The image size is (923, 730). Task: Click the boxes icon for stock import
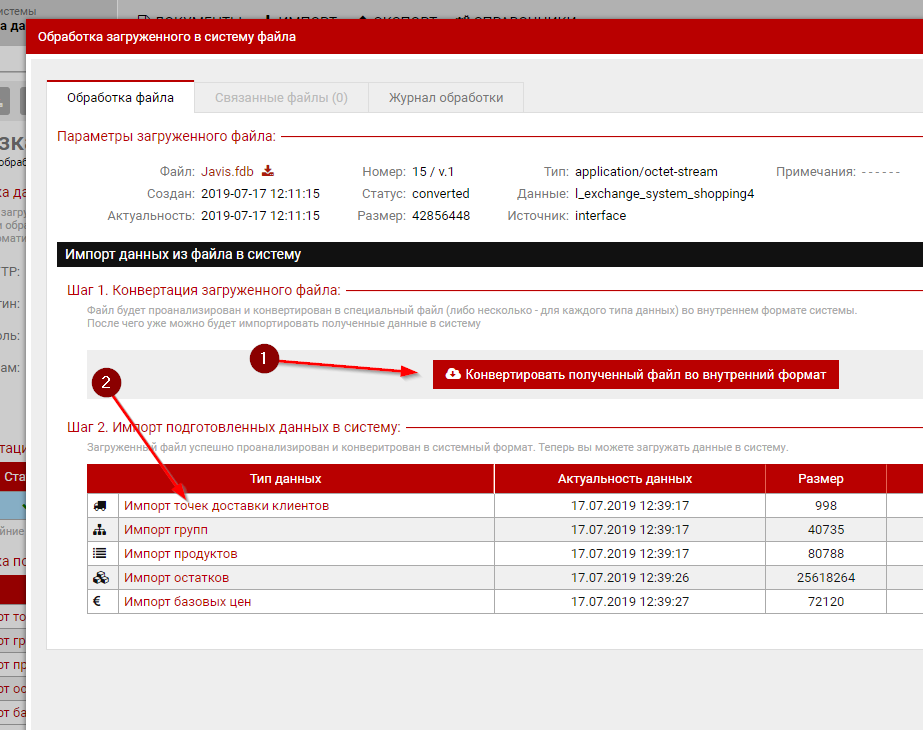point(99,578)
